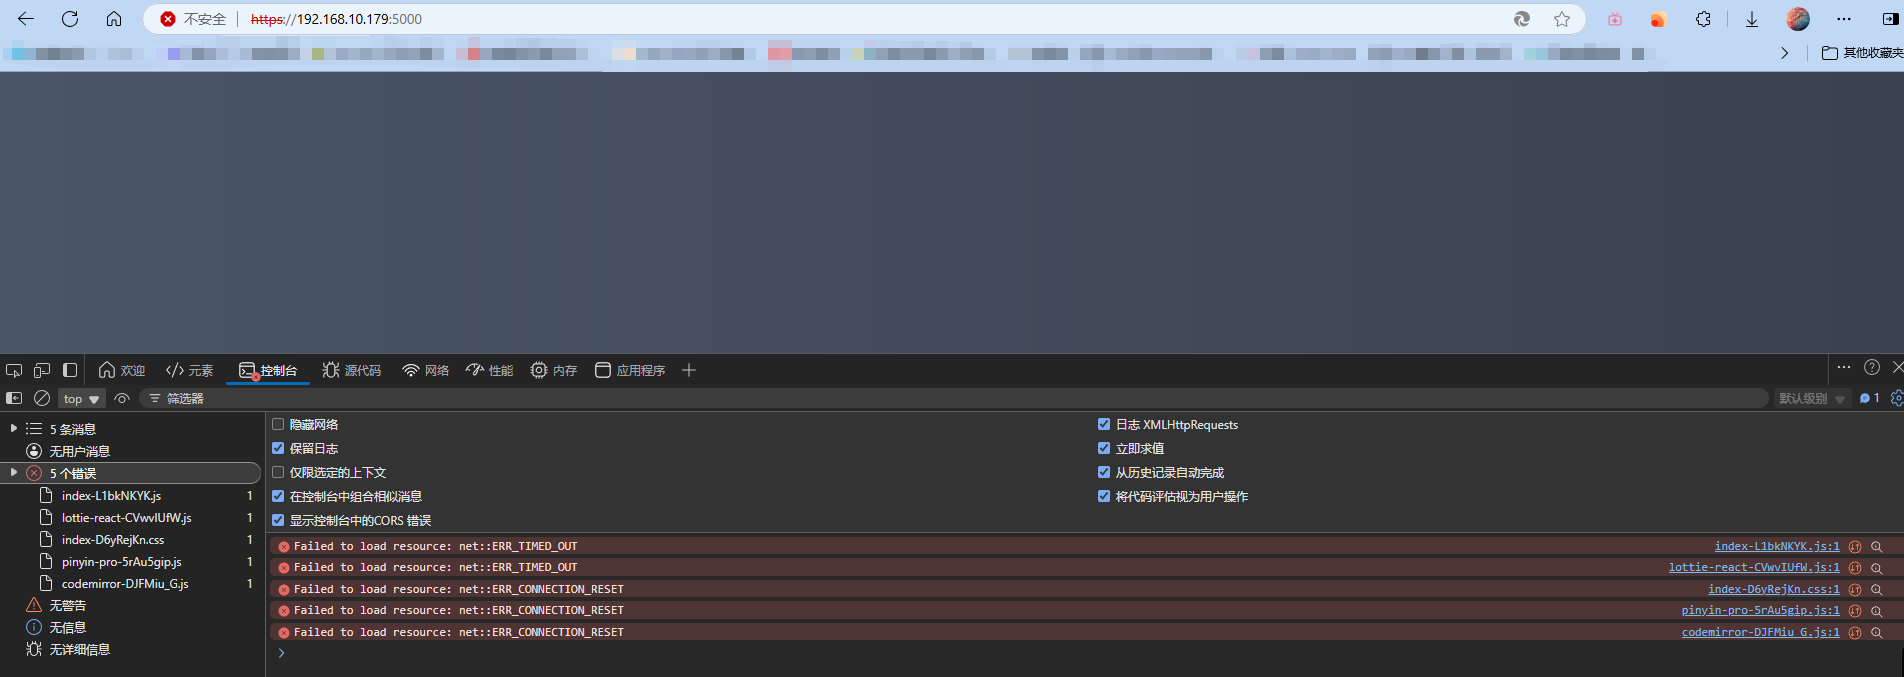Switch to the 性能 tab
Image resolution: width=1904 pixels, height=677 pixels.
(490, 370)
